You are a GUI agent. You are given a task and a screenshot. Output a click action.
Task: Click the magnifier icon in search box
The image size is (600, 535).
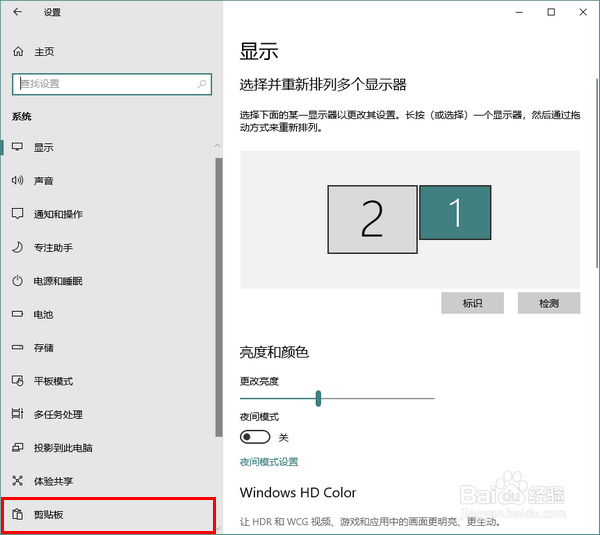pyautogui.click(x=202, y=84)
